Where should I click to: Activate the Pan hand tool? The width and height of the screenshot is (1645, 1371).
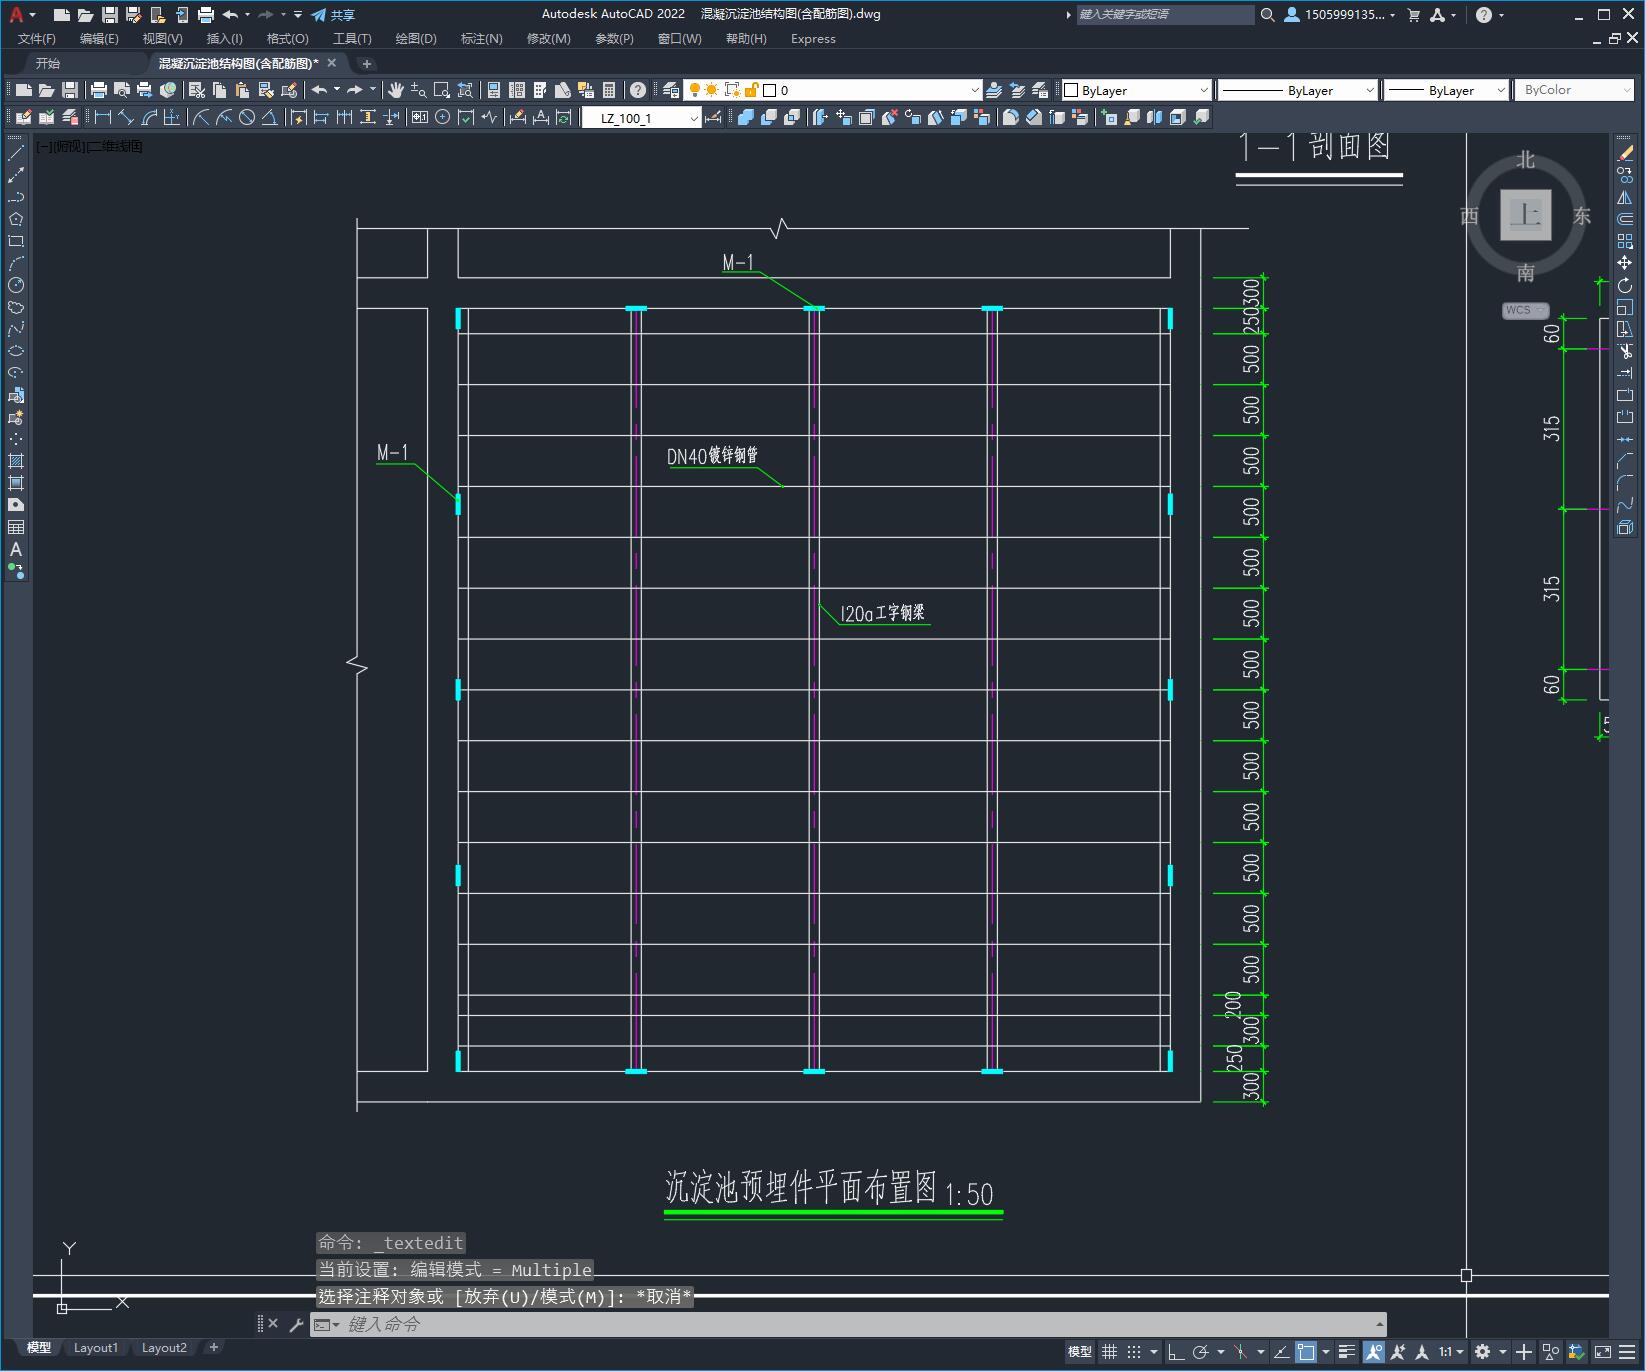pyautogui.click(x=396, y=90)
